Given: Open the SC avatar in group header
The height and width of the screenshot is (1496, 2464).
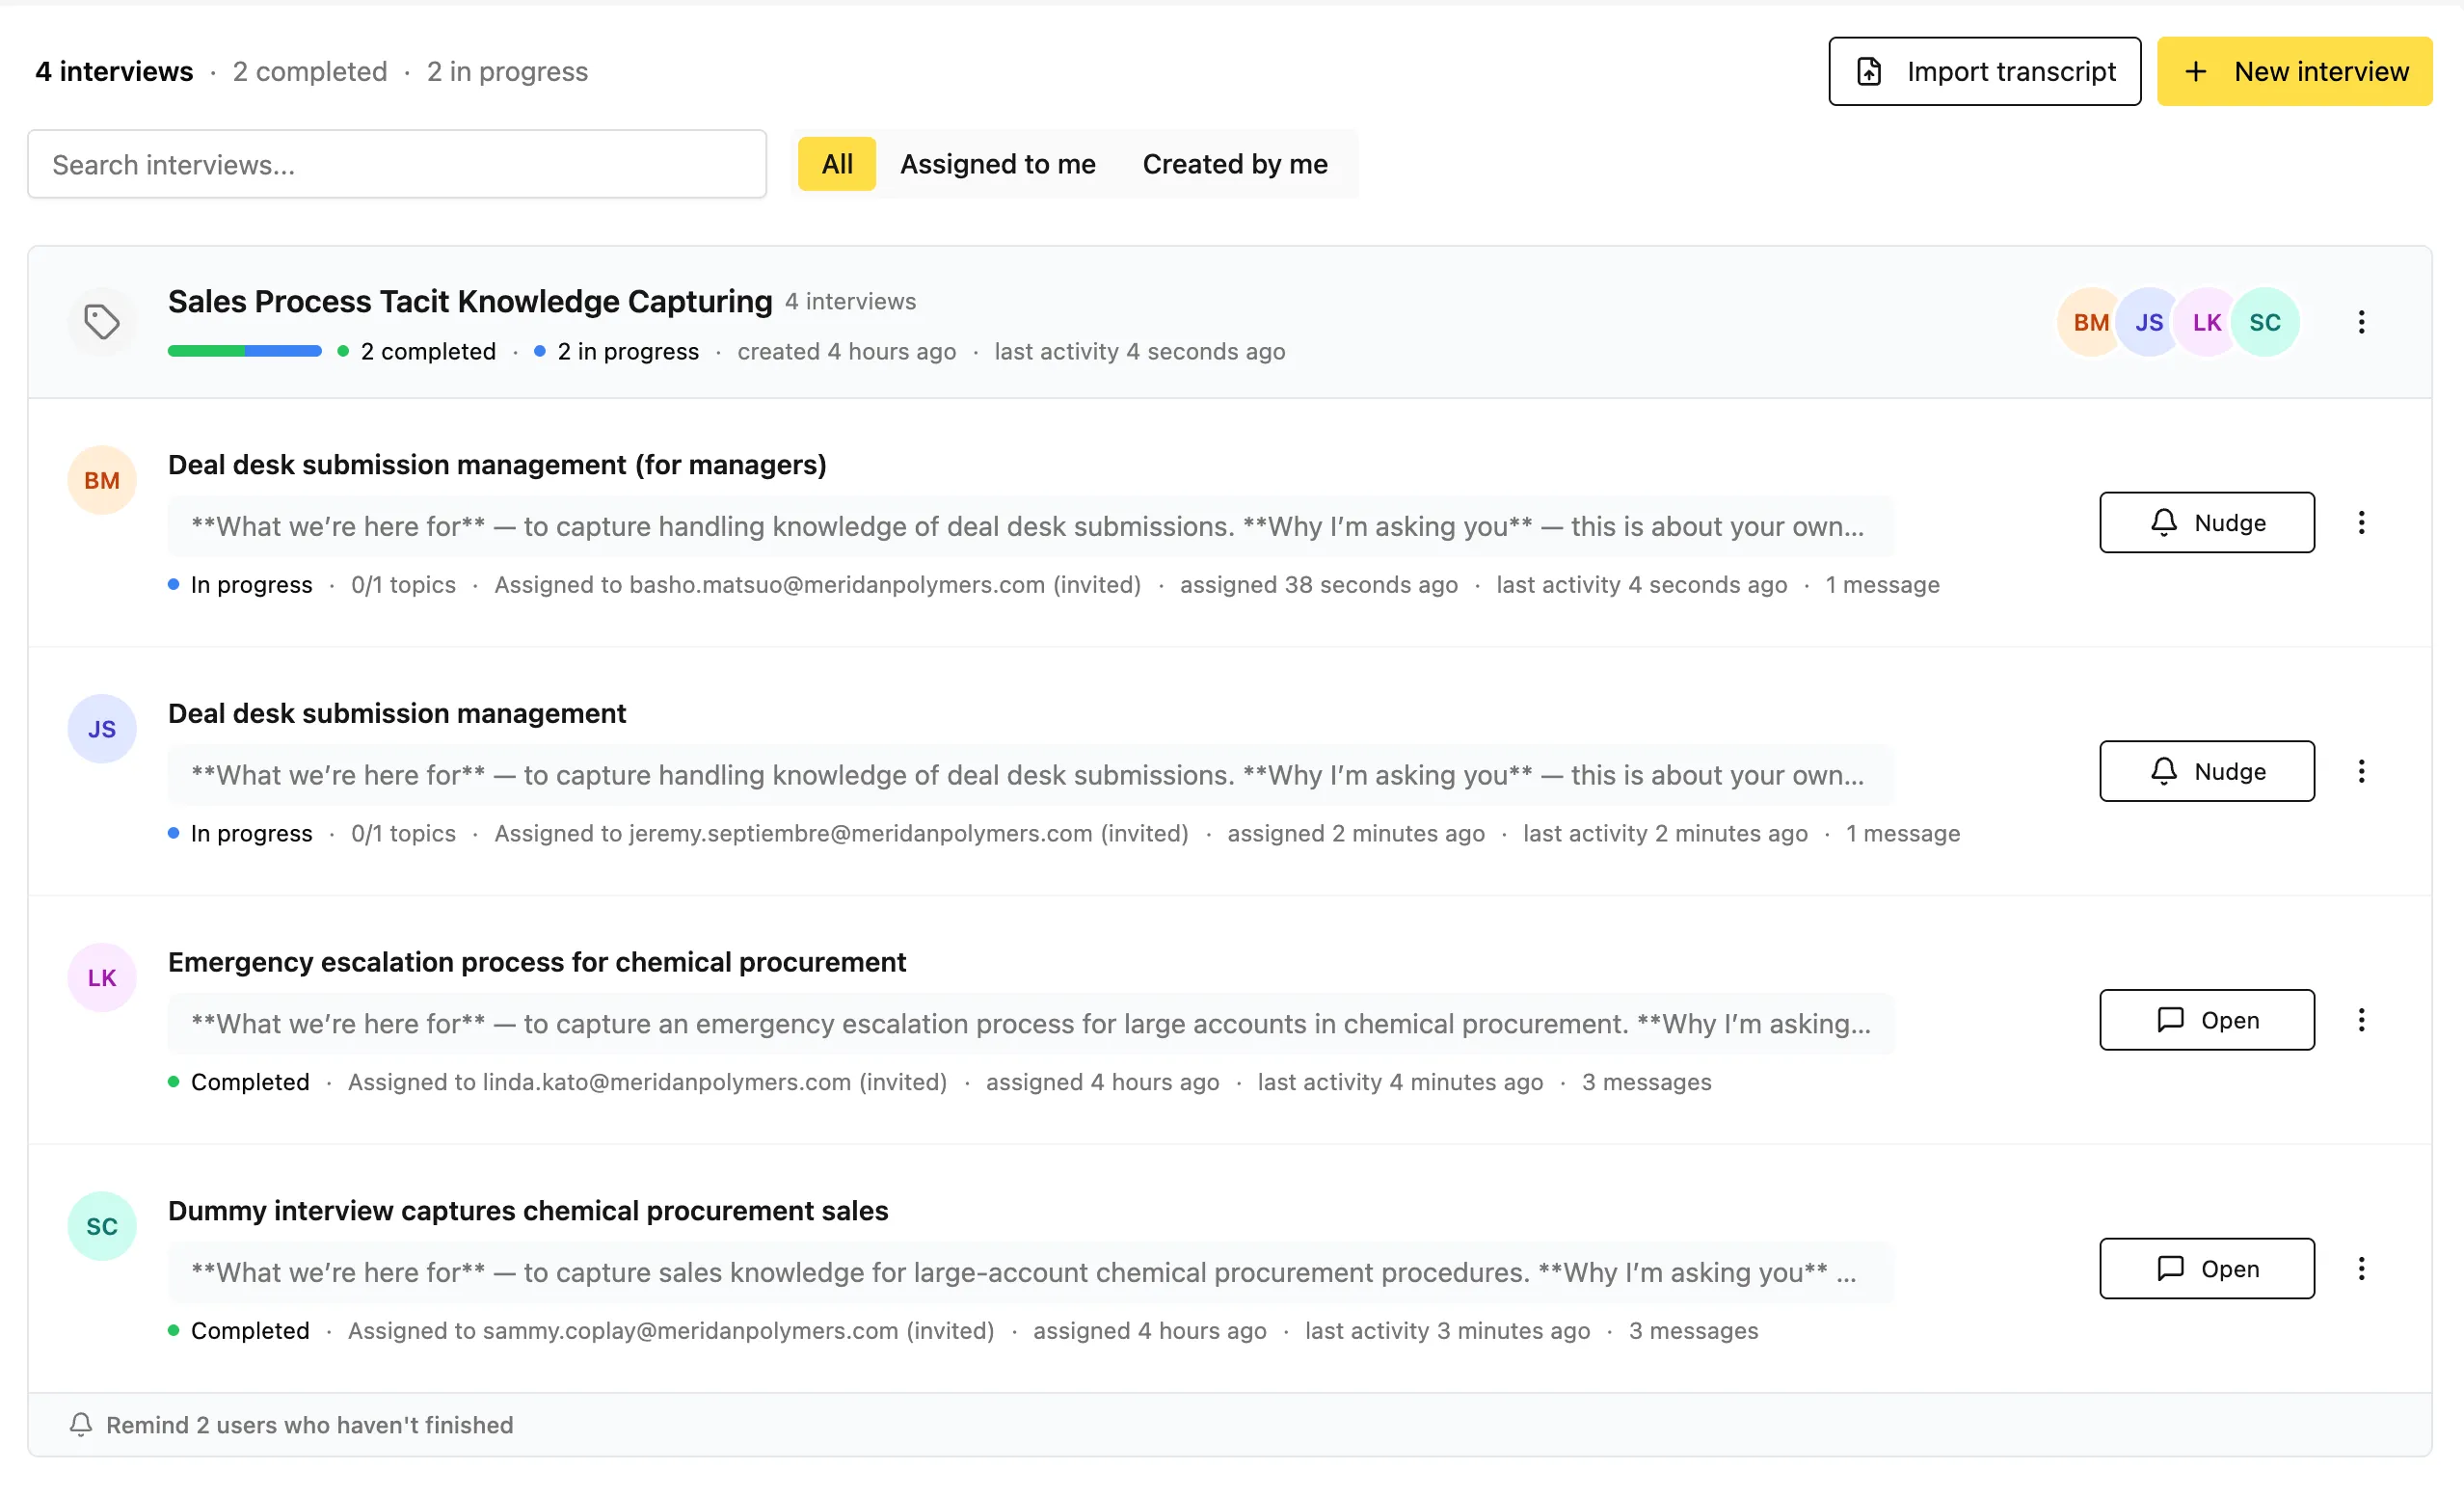Looking at the screenshot, I should [2265, 322].
